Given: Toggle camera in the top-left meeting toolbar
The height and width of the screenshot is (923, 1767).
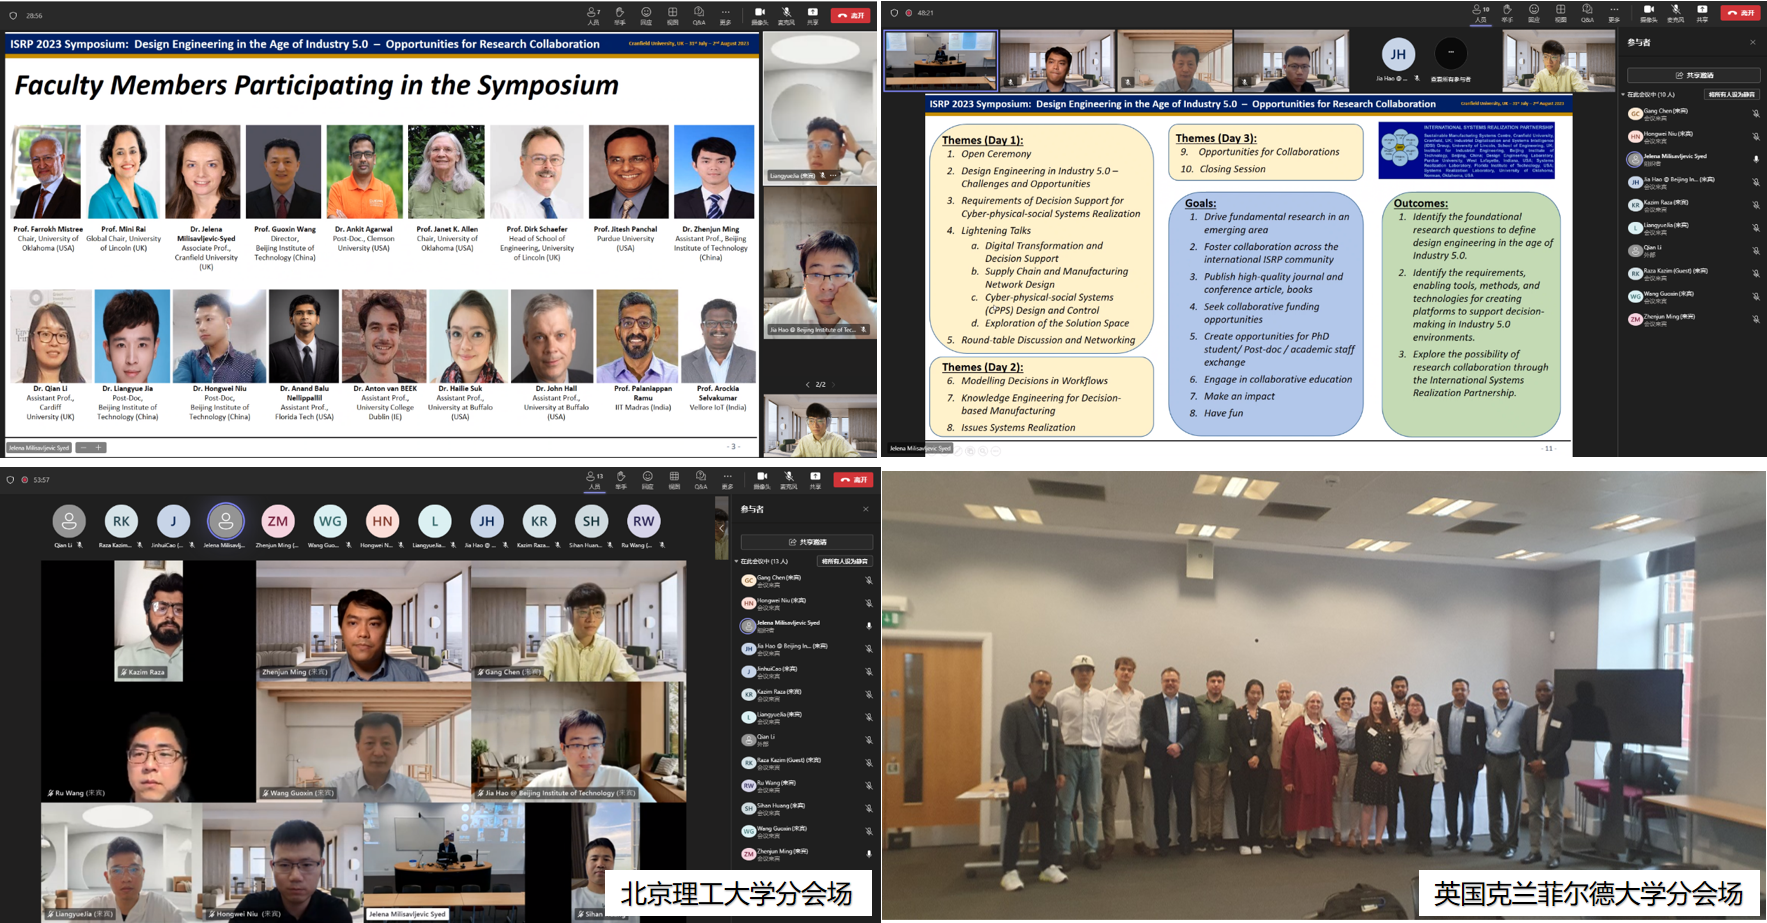Looking at the screenshot, I should point(760,15).
